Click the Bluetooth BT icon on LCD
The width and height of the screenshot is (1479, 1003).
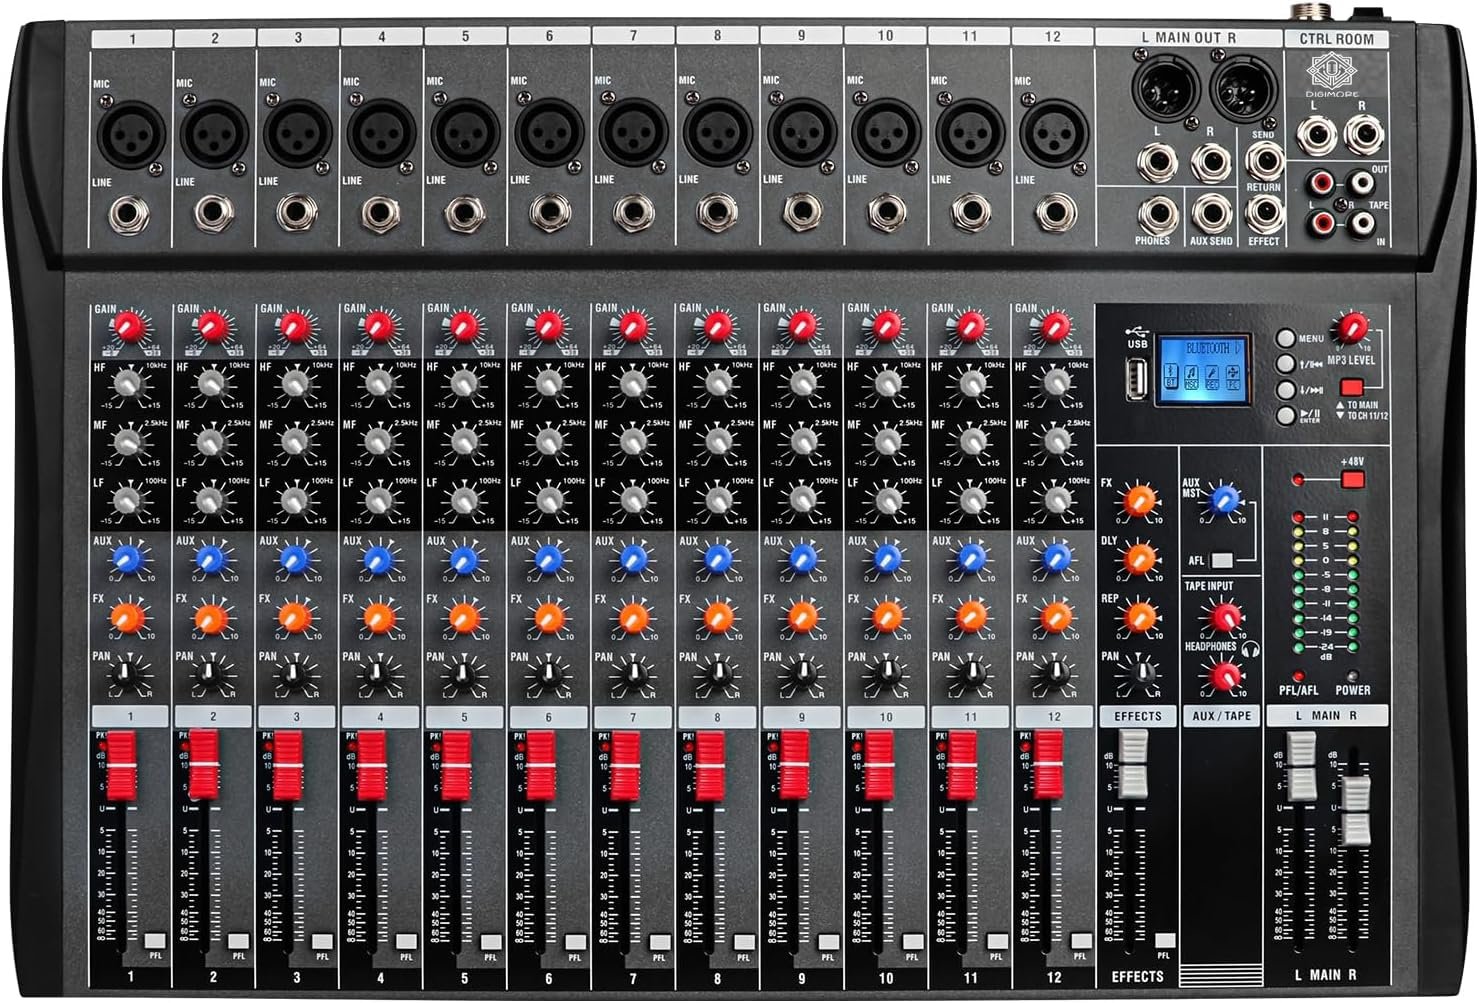[1172, 377]
